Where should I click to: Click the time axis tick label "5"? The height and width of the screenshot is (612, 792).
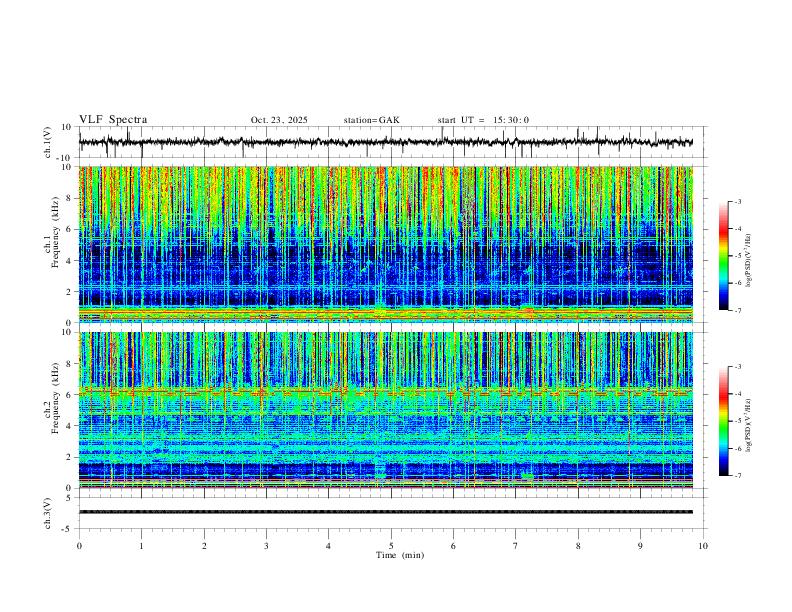391,546
